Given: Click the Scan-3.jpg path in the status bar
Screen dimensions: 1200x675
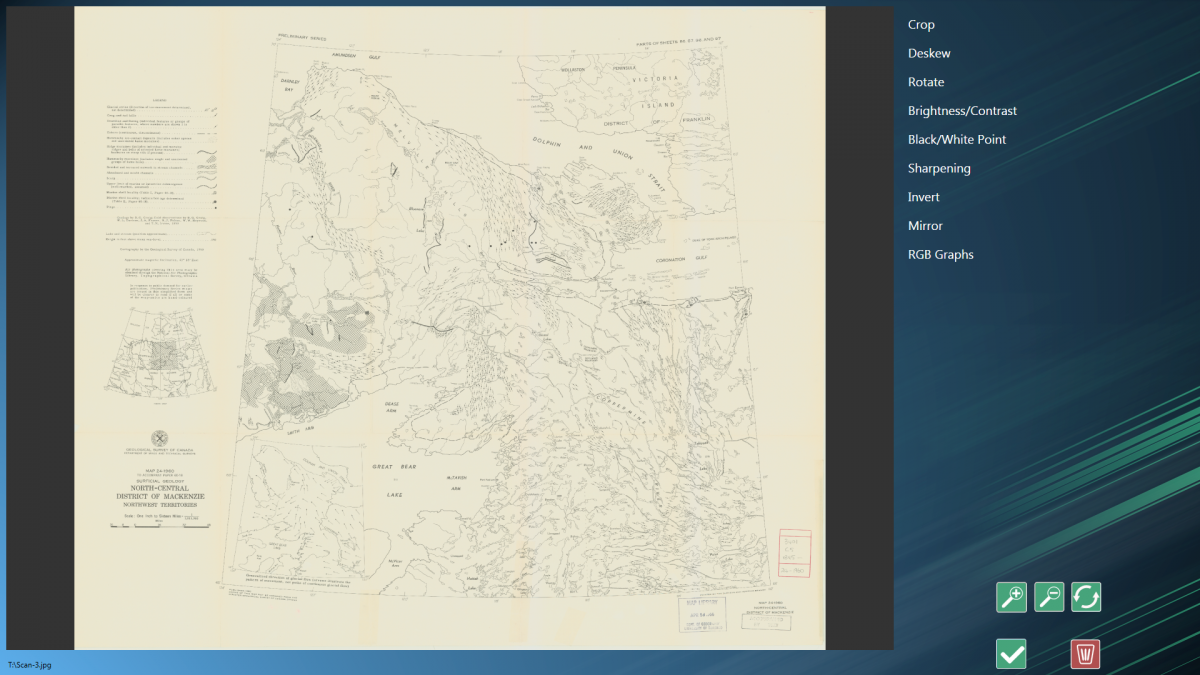Looking at the screenshot, I should click(x=29, y=664).
